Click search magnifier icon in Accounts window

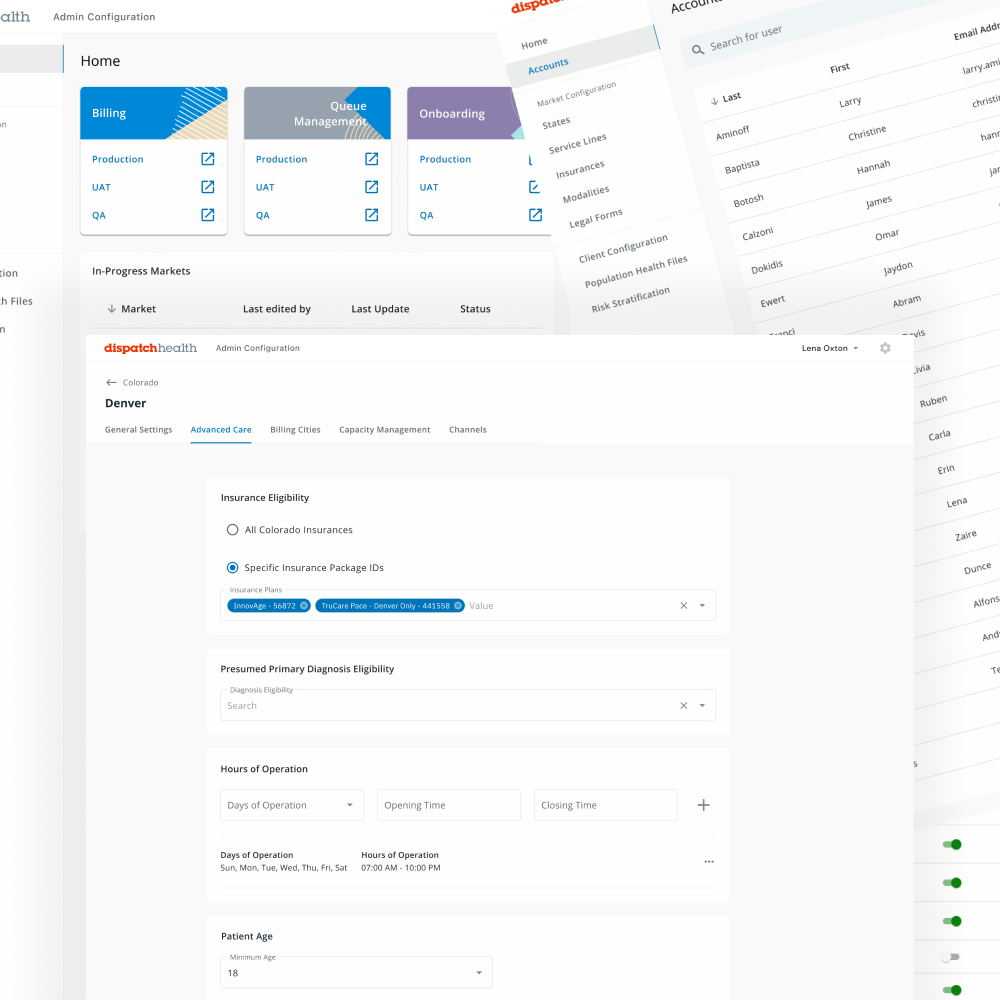[x=698, y=49]
